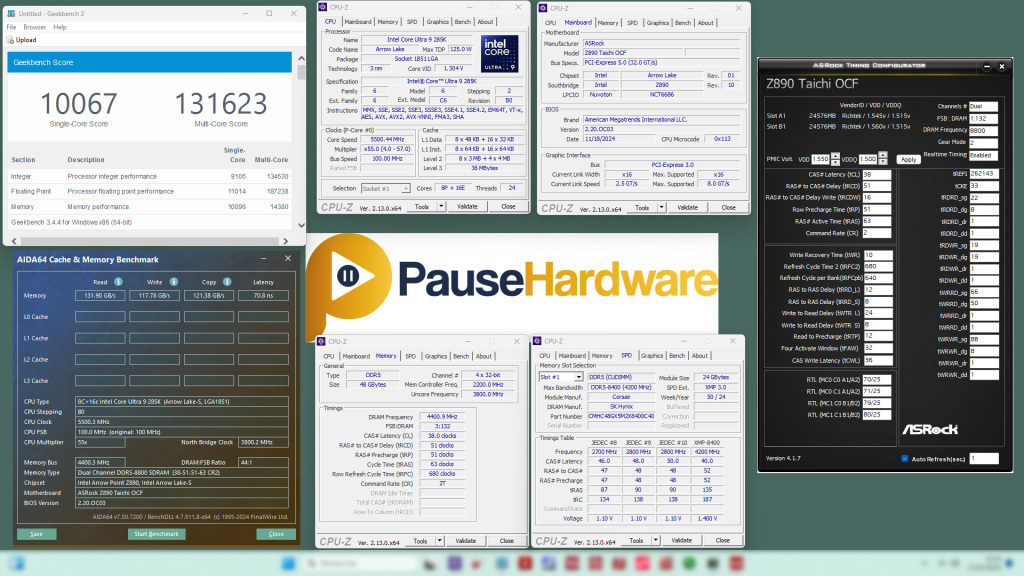Expand the Tools arrow in the CPU-Z processor window
Screen dimensions: 1024x576
click(x=441, y=206)
